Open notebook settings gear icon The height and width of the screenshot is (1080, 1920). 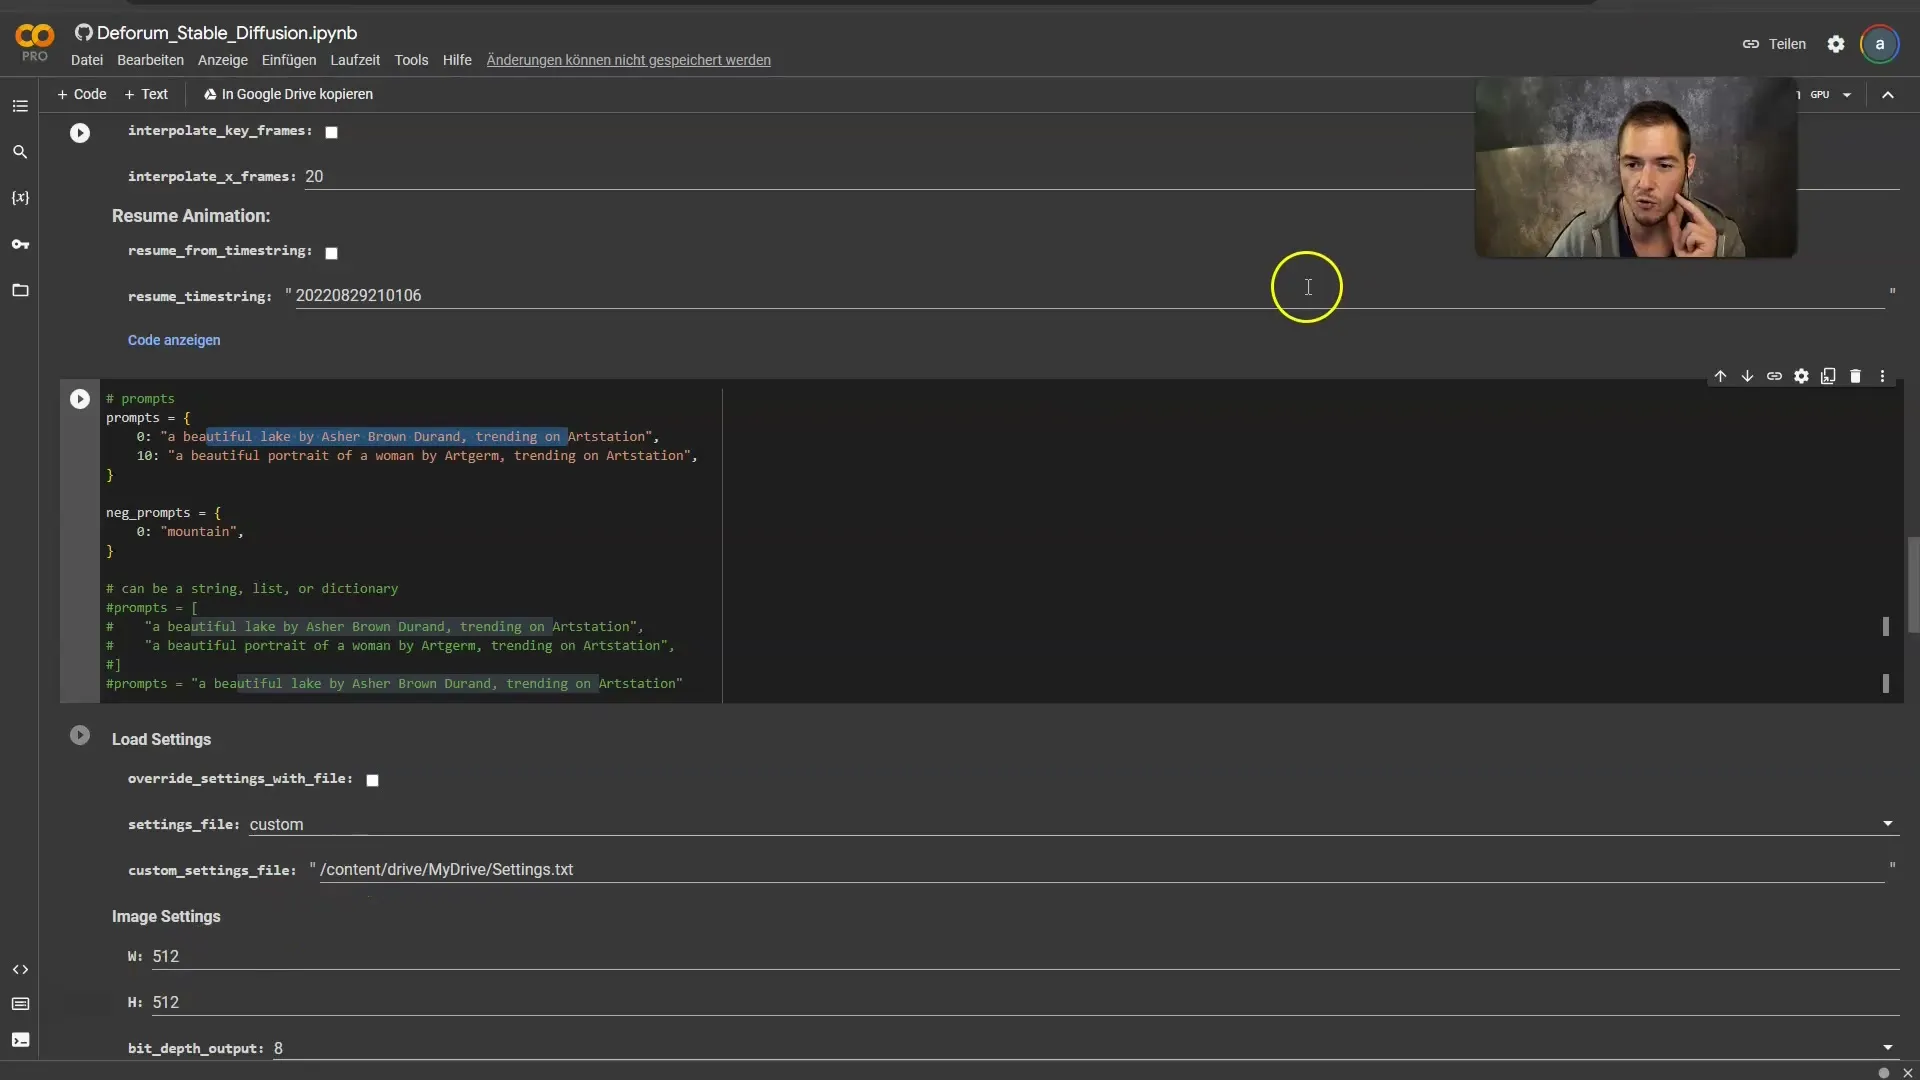(x=1836, y=44)
